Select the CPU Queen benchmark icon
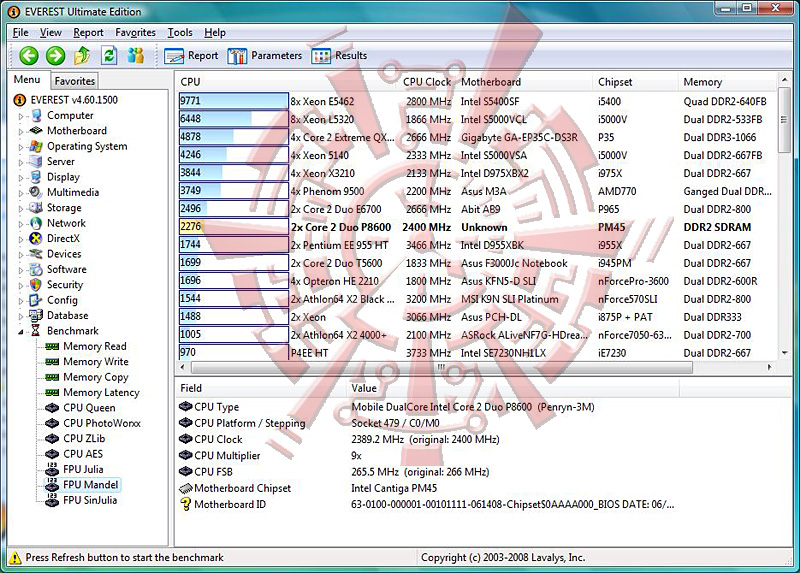 tap(52, 408)
